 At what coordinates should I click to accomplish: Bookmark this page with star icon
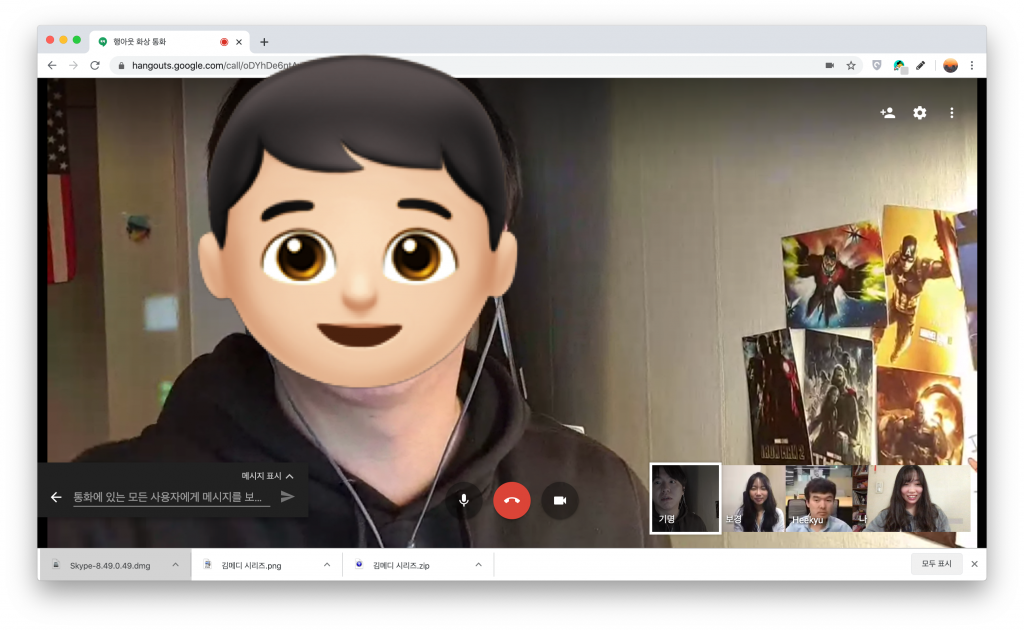click(851, 65)
